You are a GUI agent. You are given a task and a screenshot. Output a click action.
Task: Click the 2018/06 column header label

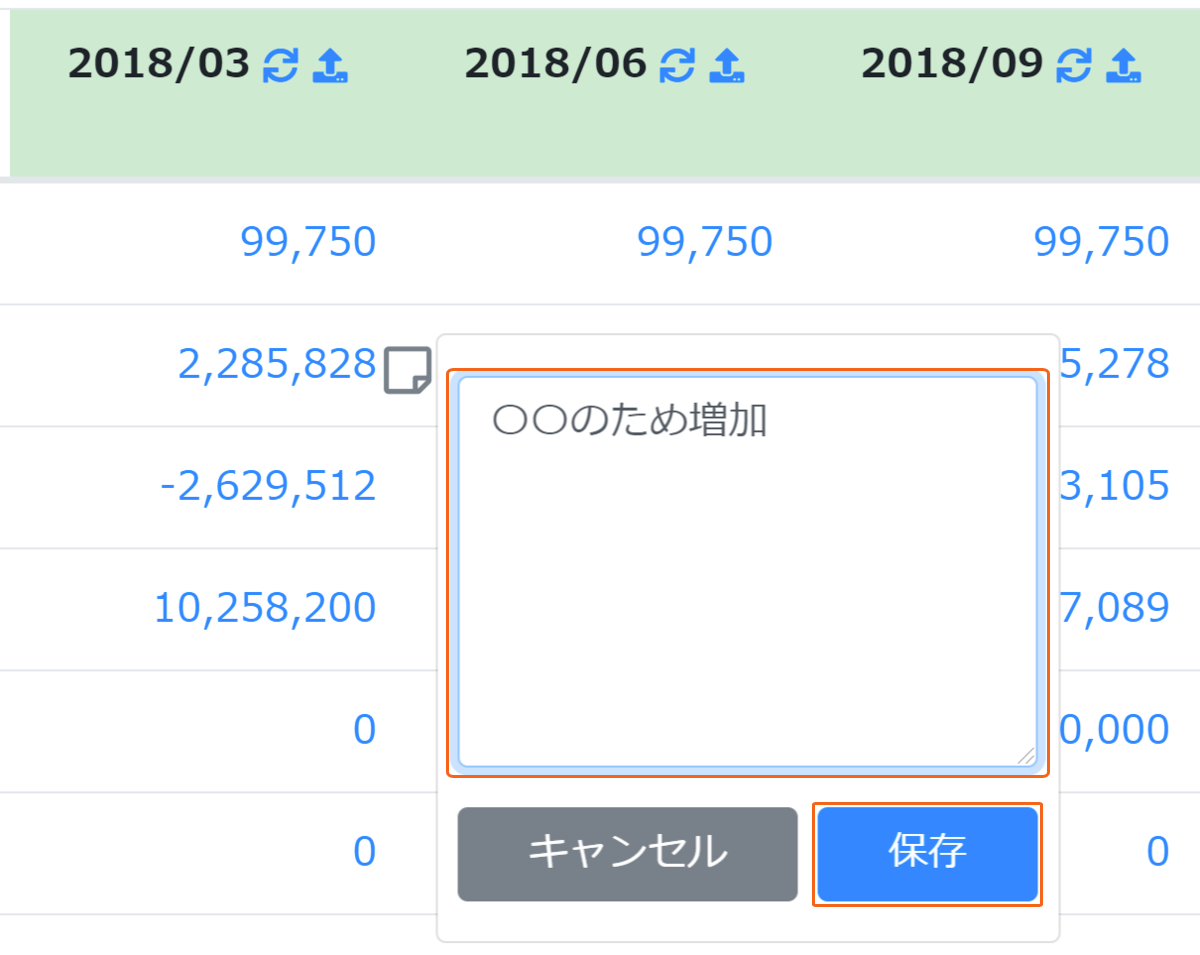click(555, 65)
